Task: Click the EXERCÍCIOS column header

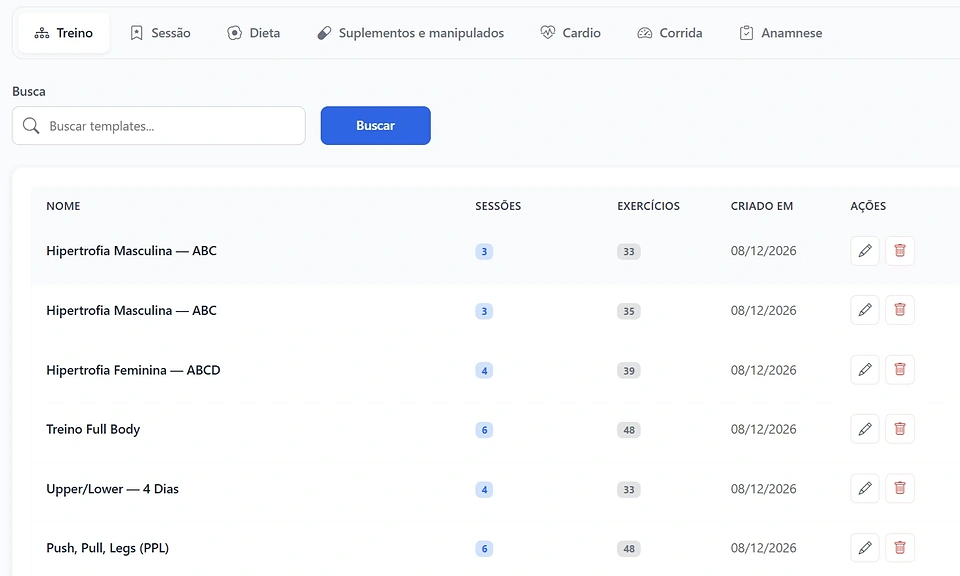Action: [x=648, y=206]
